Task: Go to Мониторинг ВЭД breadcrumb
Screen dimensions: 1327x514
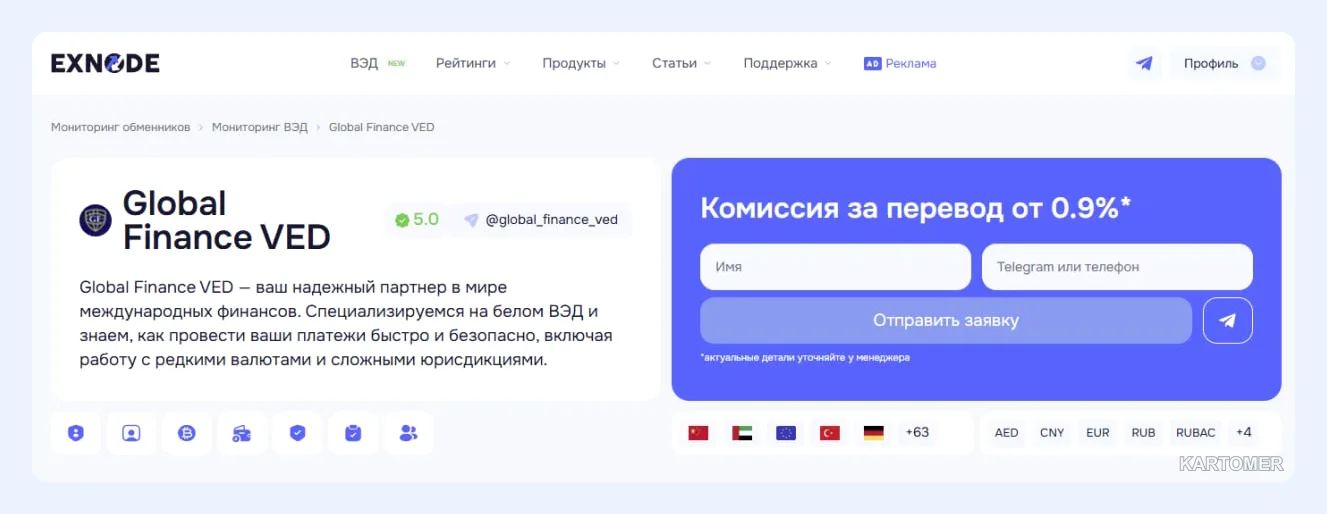Action: click(x=260, y=127)
